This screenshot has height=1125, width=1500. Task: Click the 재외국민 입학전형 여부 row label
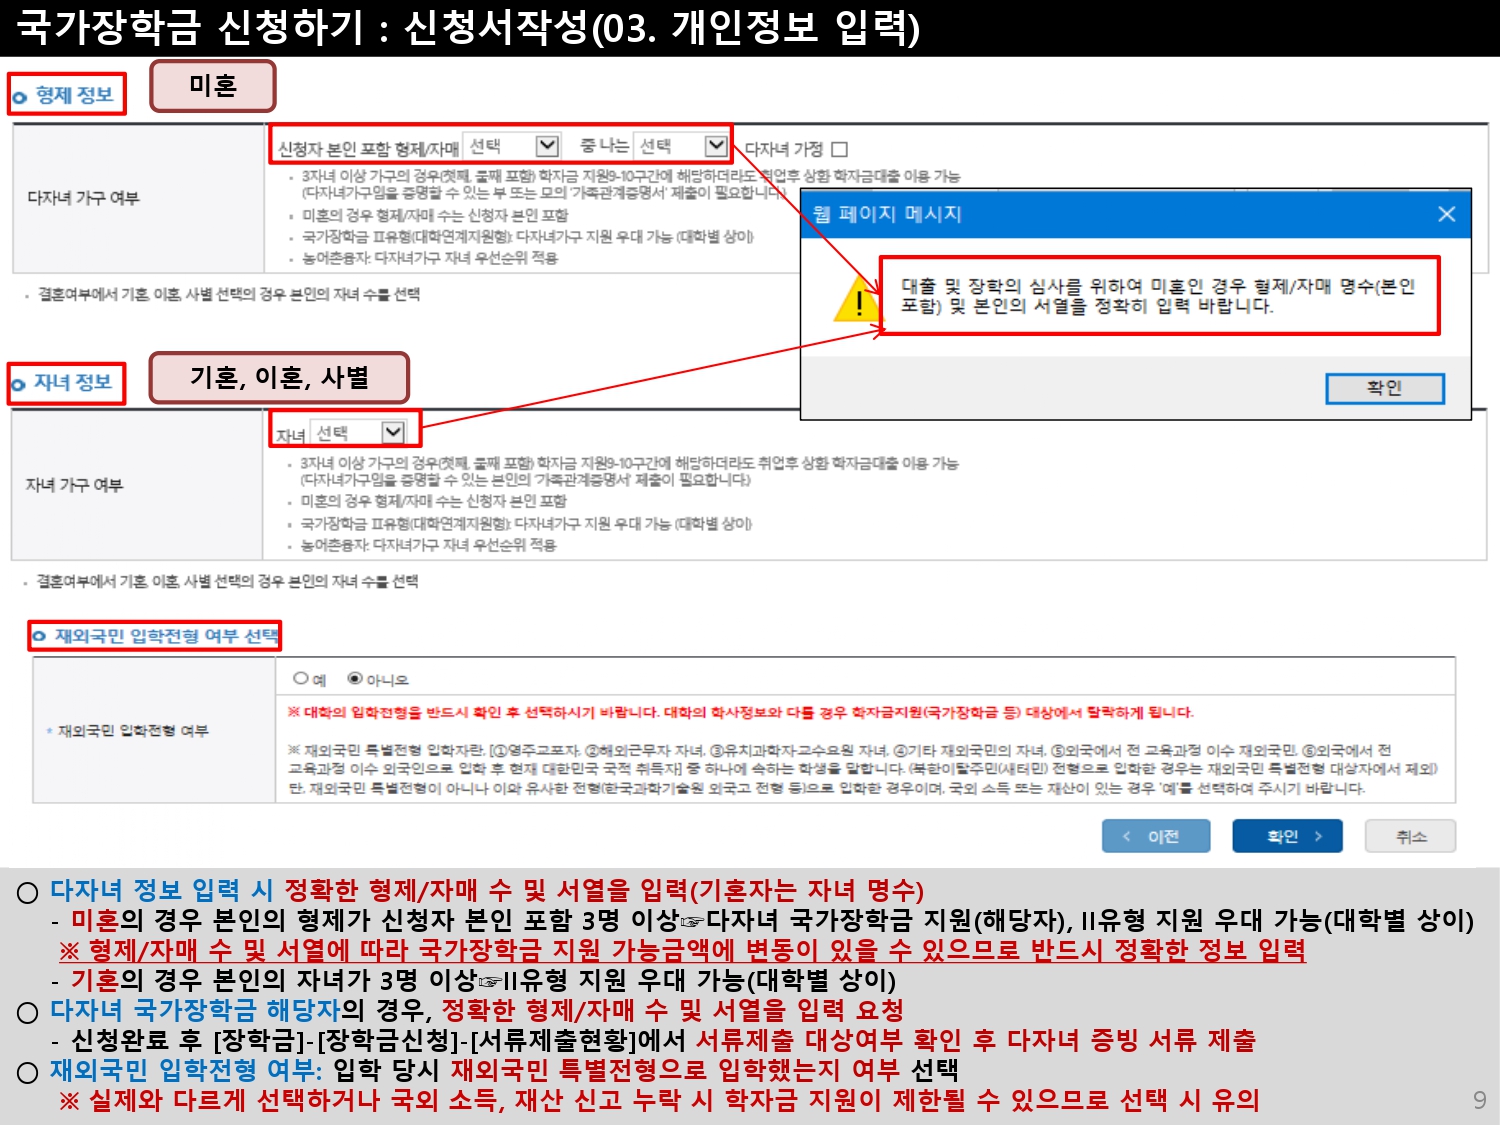tap(132, 731)
